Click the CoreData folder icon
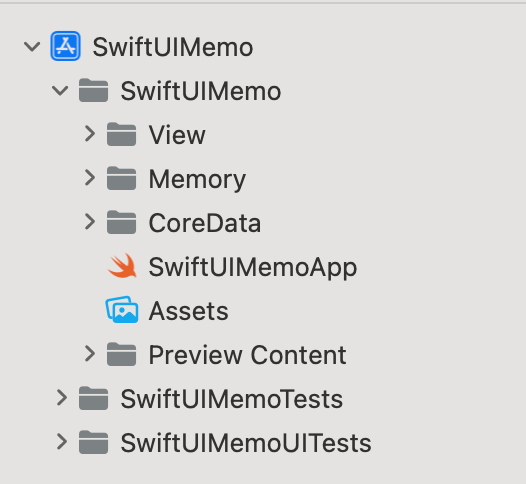This screenshot has width=526, height=484. click(x=121, y=222)
